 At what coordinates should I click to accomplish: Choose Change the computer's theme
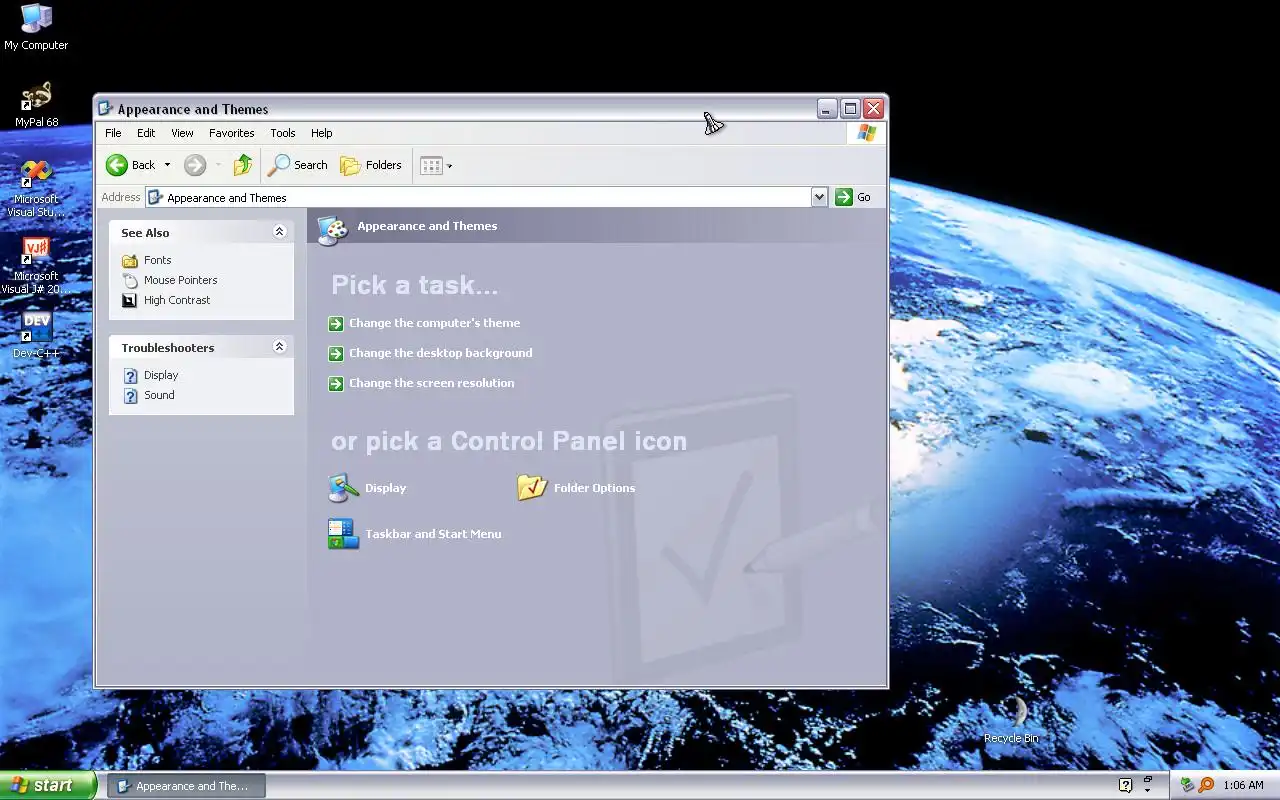434,323
